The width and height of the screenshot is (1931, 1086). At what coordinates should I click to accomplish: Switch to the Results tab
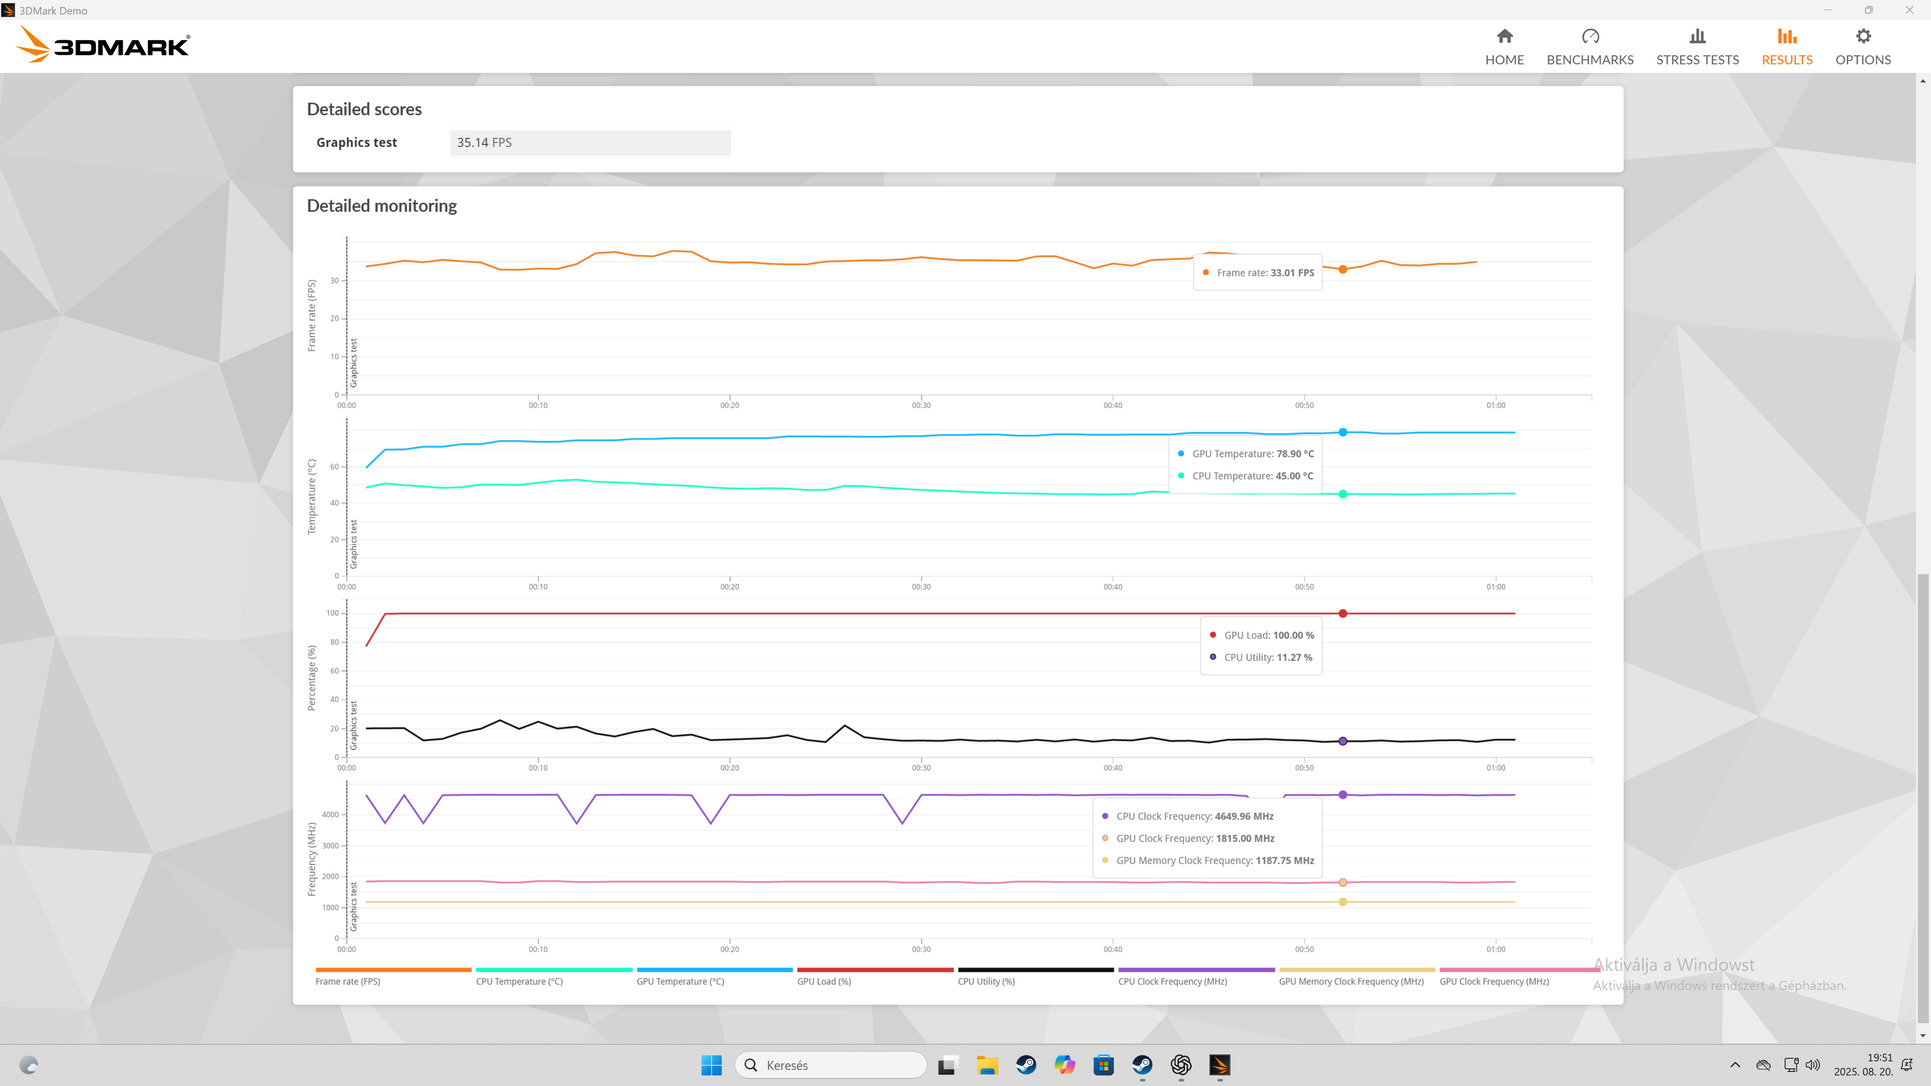(1786, 46)
